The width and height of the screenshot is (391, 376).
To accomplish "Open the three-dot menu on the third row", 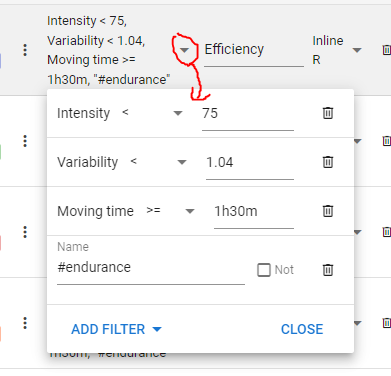I will point(25,232).
